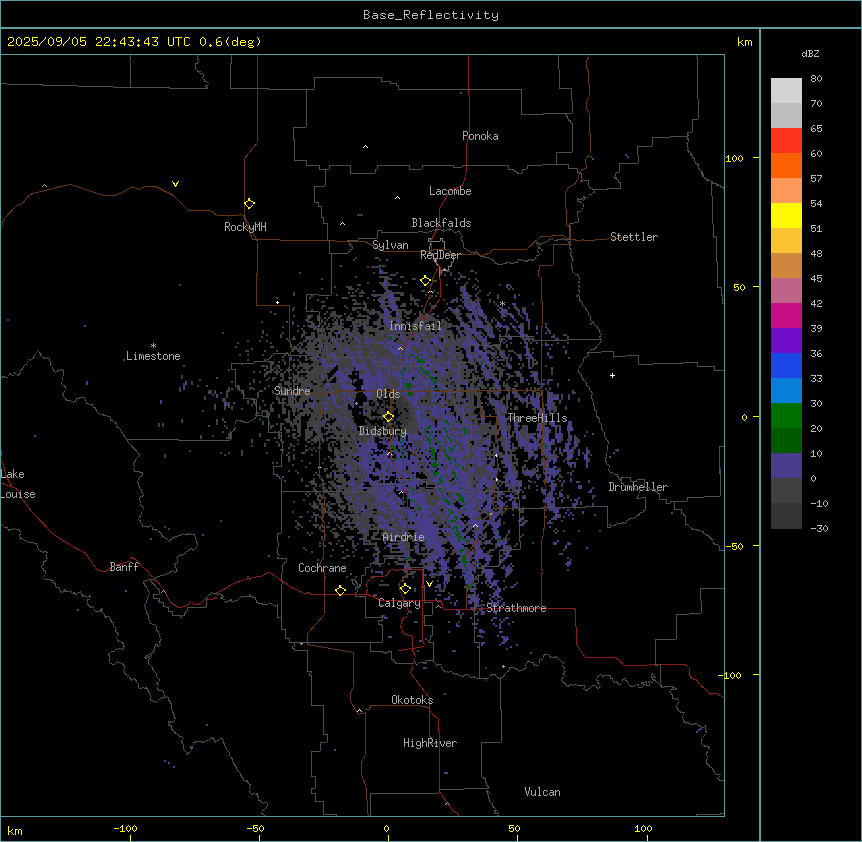This screenshot has width=862, height=842.
Task: Click the Sylvan label
Action: (390, 245)
